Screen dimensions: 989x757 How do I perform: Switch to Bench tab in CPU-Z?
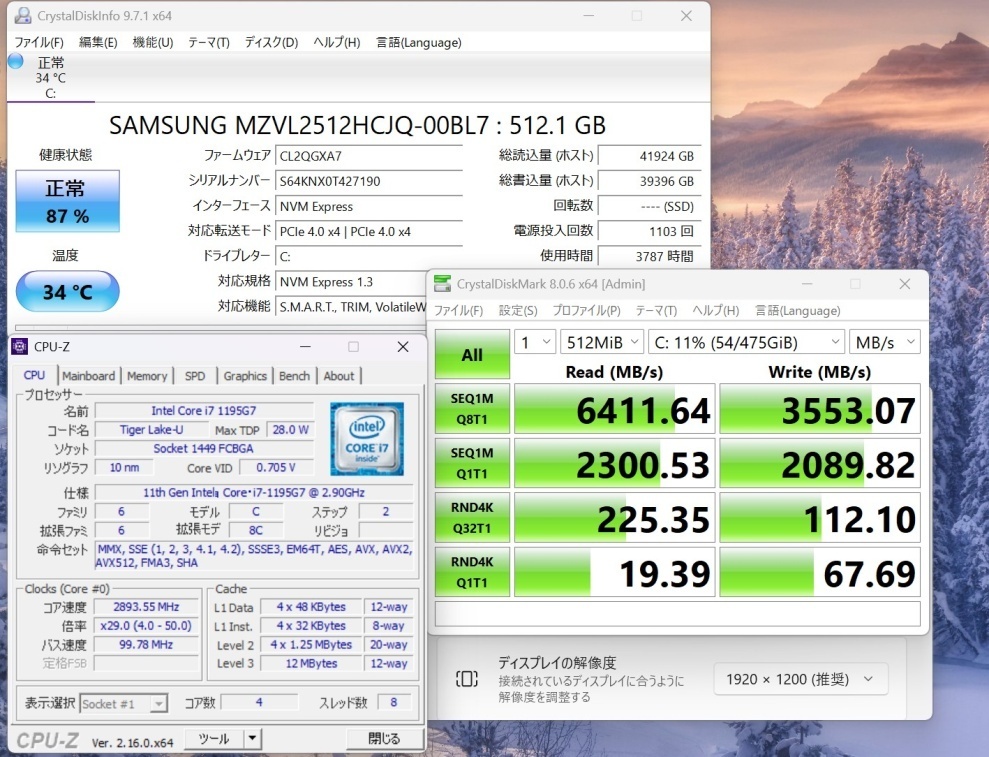(x=294, y=376)
